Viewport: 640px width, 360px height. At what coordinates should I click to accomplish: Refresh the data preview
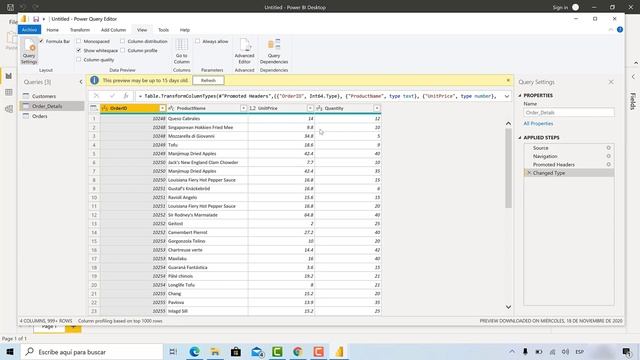coord(208,80)
